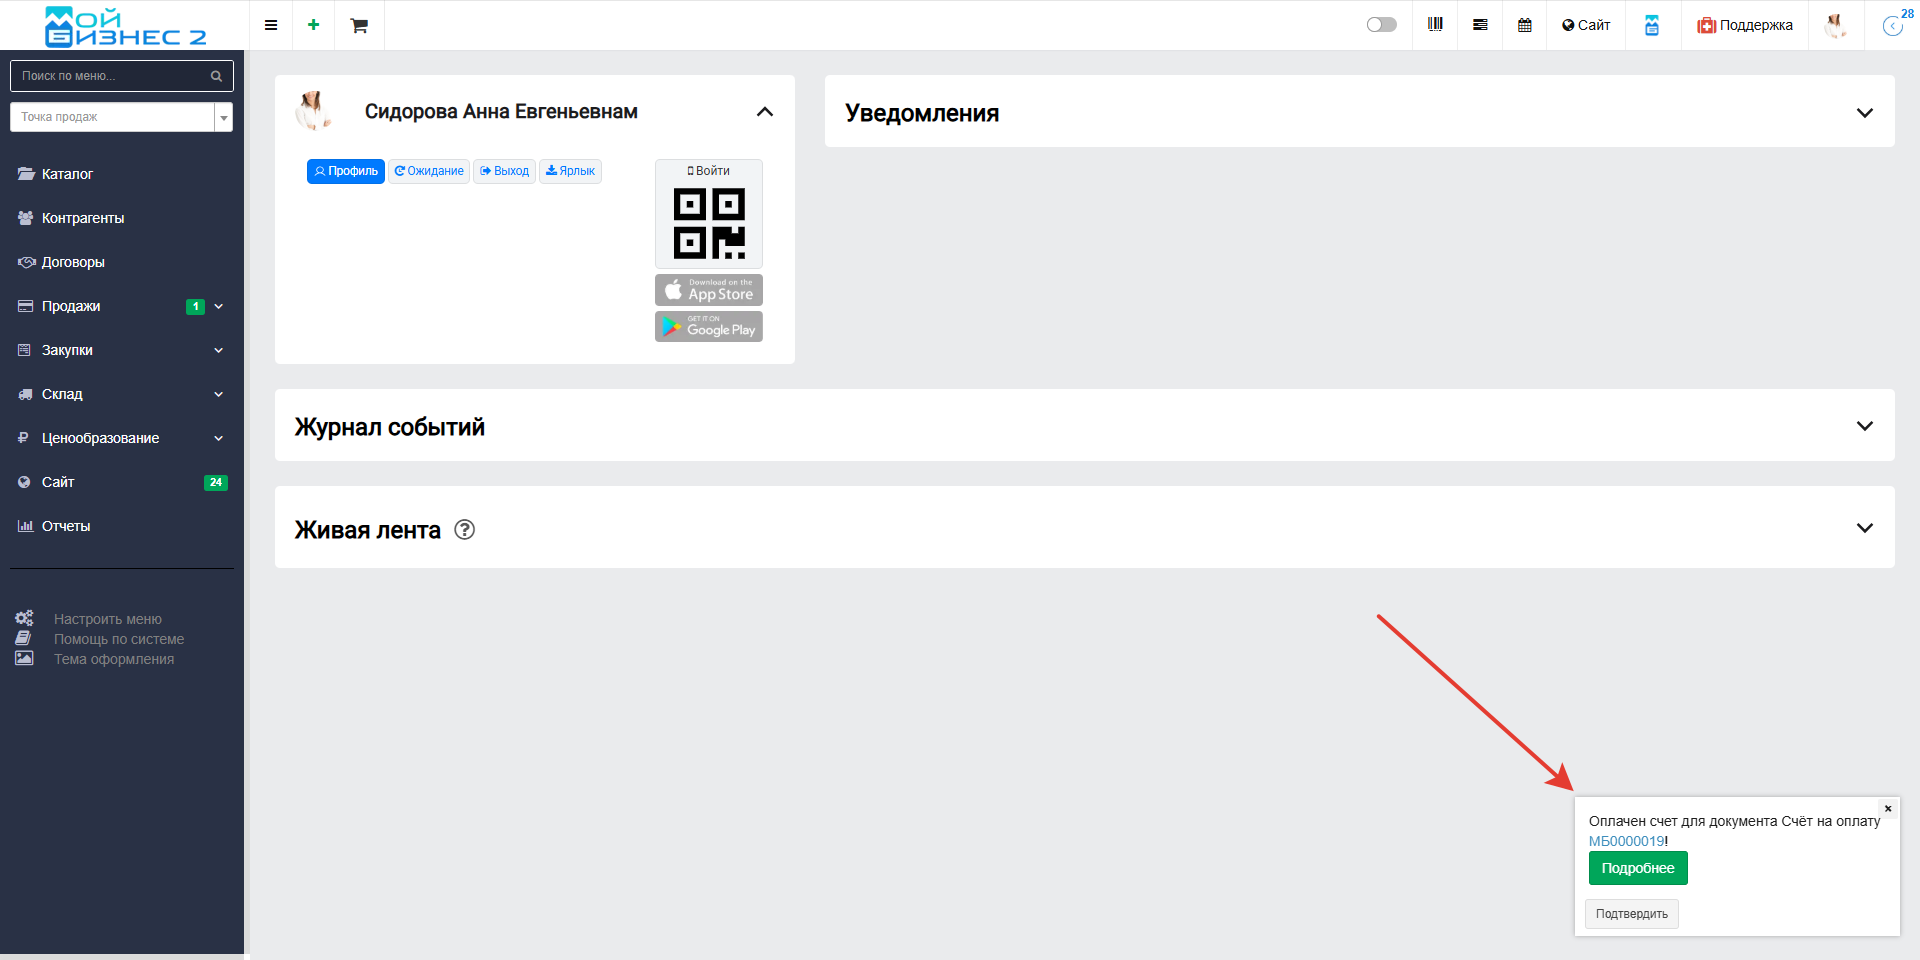Open the clock icon with 28 badge

(x=1893, y=25)
